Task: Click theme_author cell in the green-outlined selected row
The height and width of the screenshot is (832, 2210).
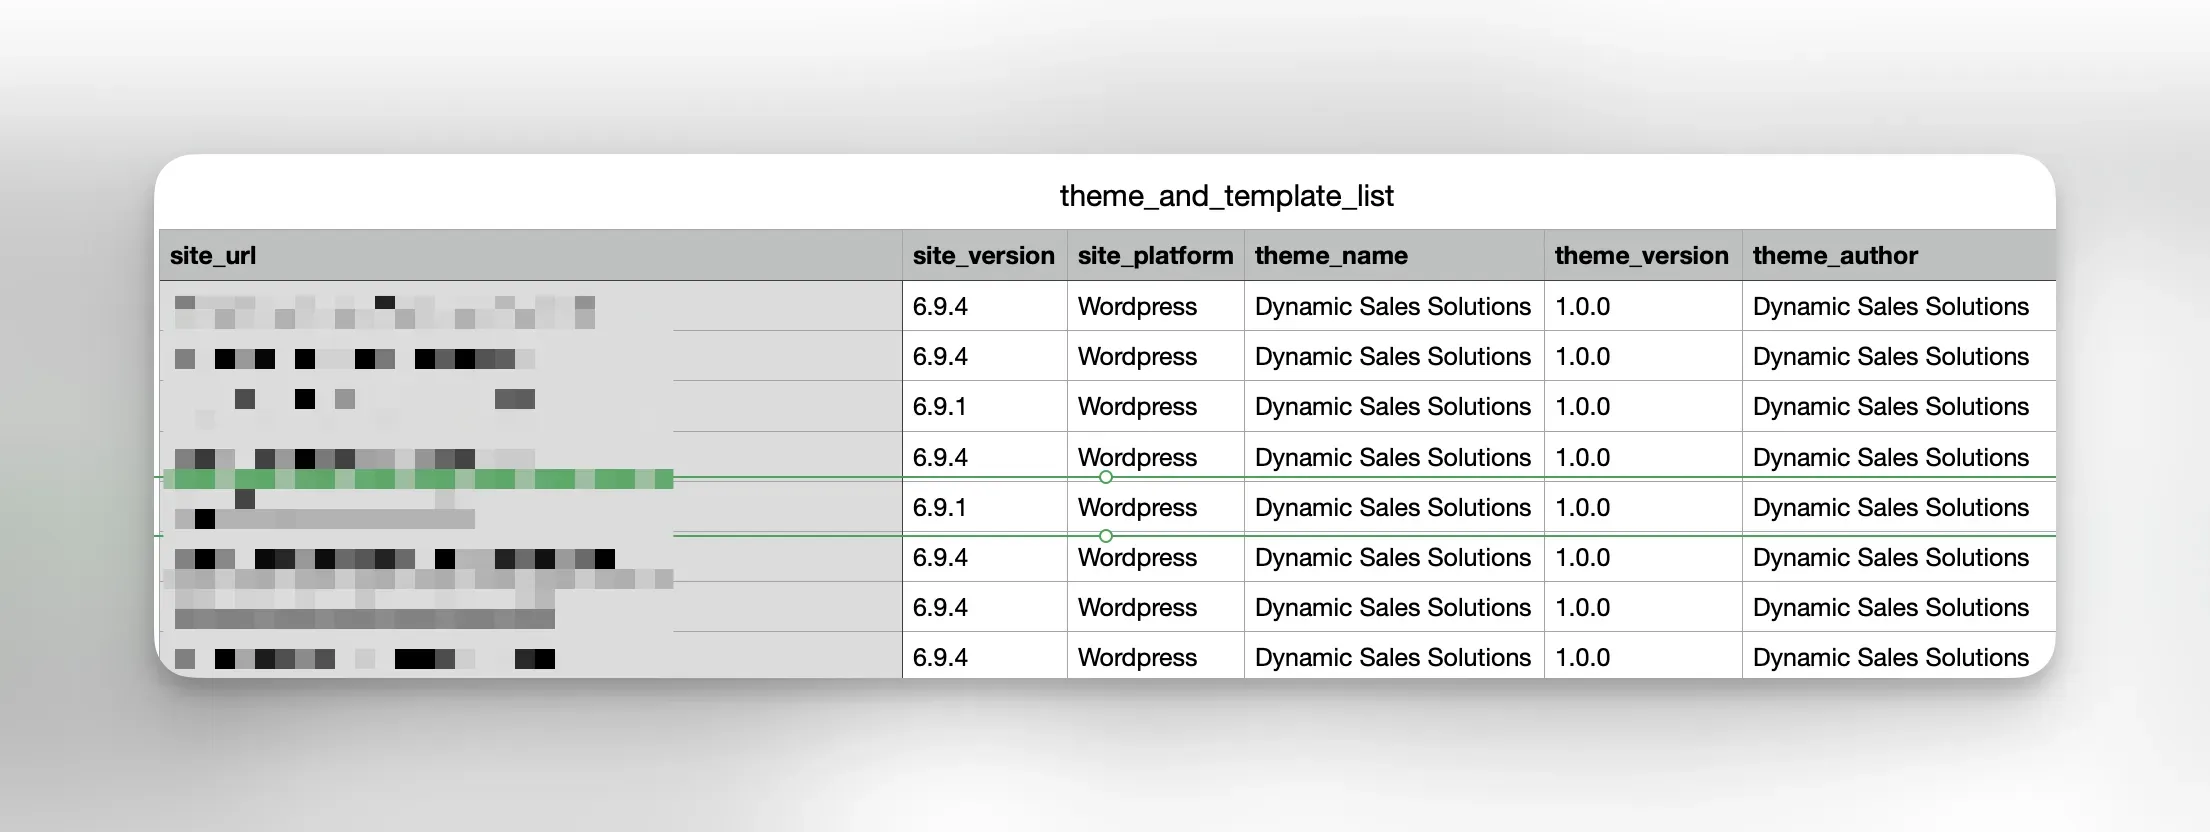Action: [x=1899, y=507]
